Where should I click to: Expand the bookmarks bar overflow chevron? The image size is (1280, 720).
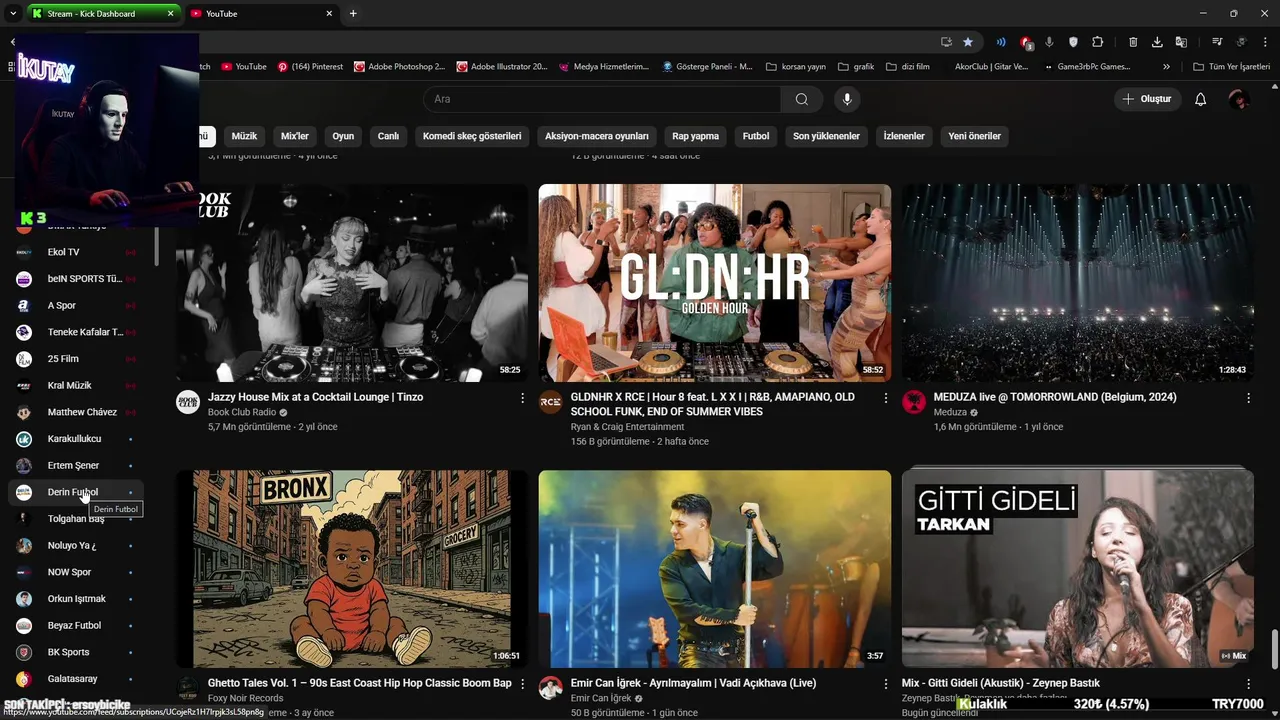[1166, 67]
